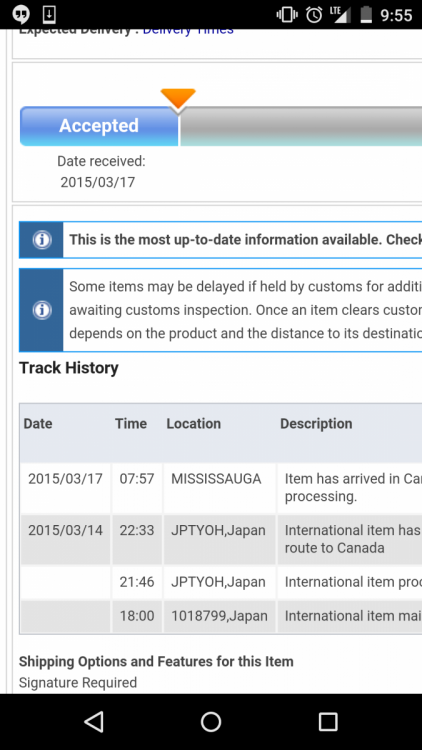Tap the Hangouts notification icon in status bar
The image size is (422, 750).
tap(21, 15)
